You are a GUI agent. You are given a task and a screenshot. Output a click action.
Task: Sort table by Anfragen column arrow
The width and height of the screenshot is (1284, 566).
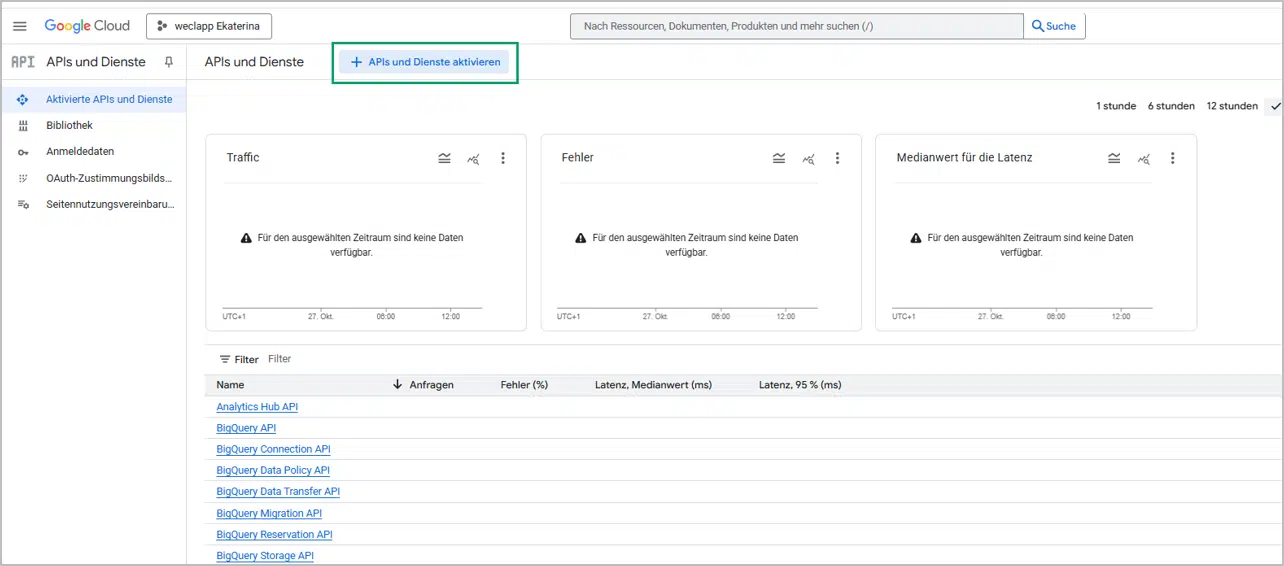pos(398,385)
